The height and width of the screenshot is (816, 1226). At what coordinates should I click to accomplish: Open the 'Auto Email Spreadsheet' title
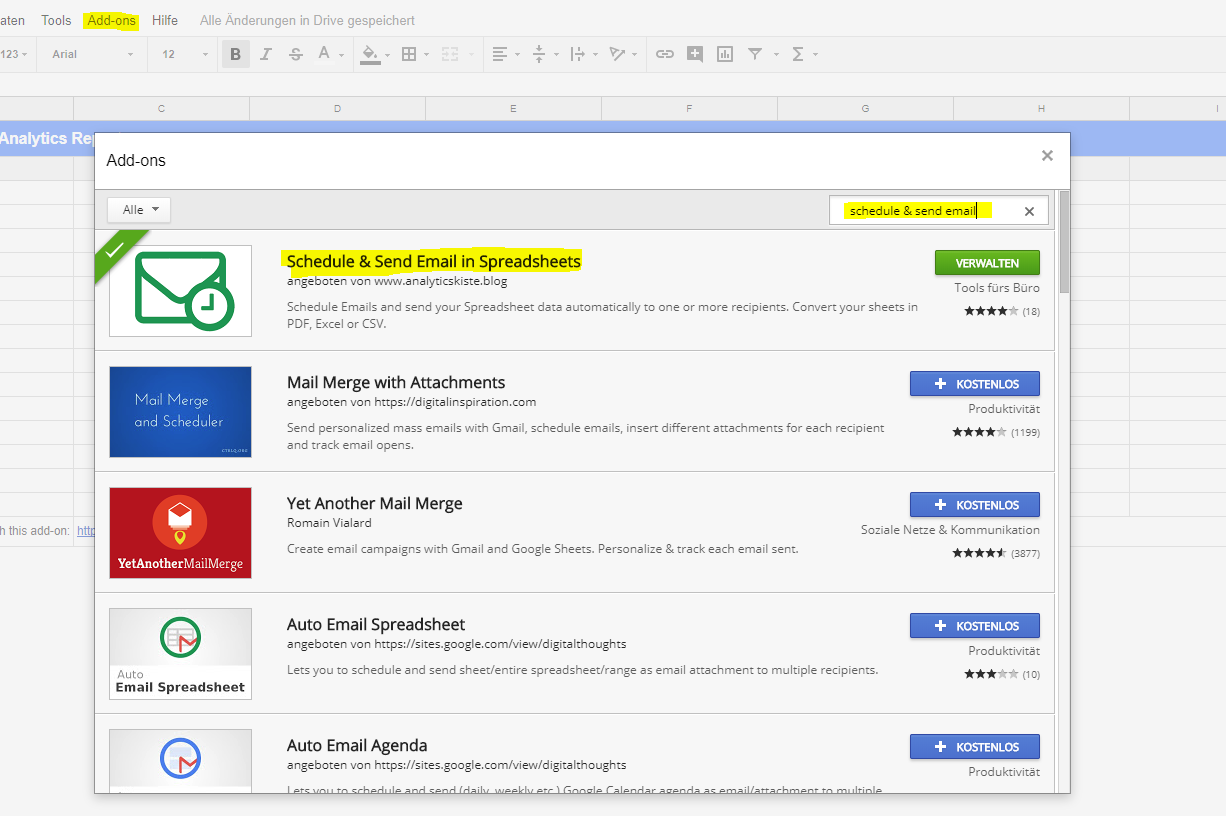(x=376, y=624)
